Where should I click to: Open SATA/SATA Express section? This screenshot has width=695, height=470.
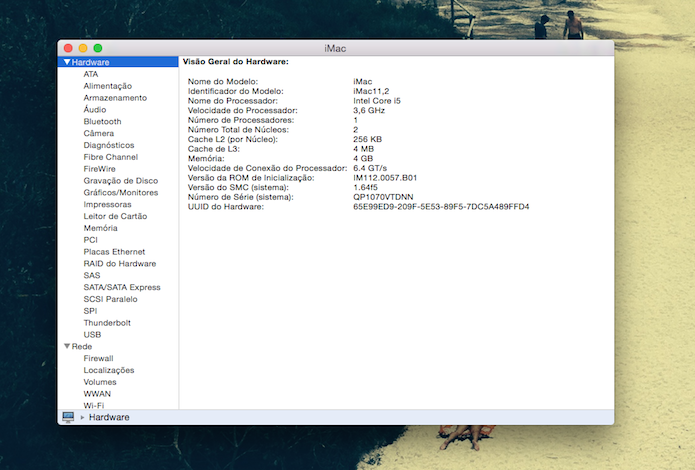[x=122, y=287]
